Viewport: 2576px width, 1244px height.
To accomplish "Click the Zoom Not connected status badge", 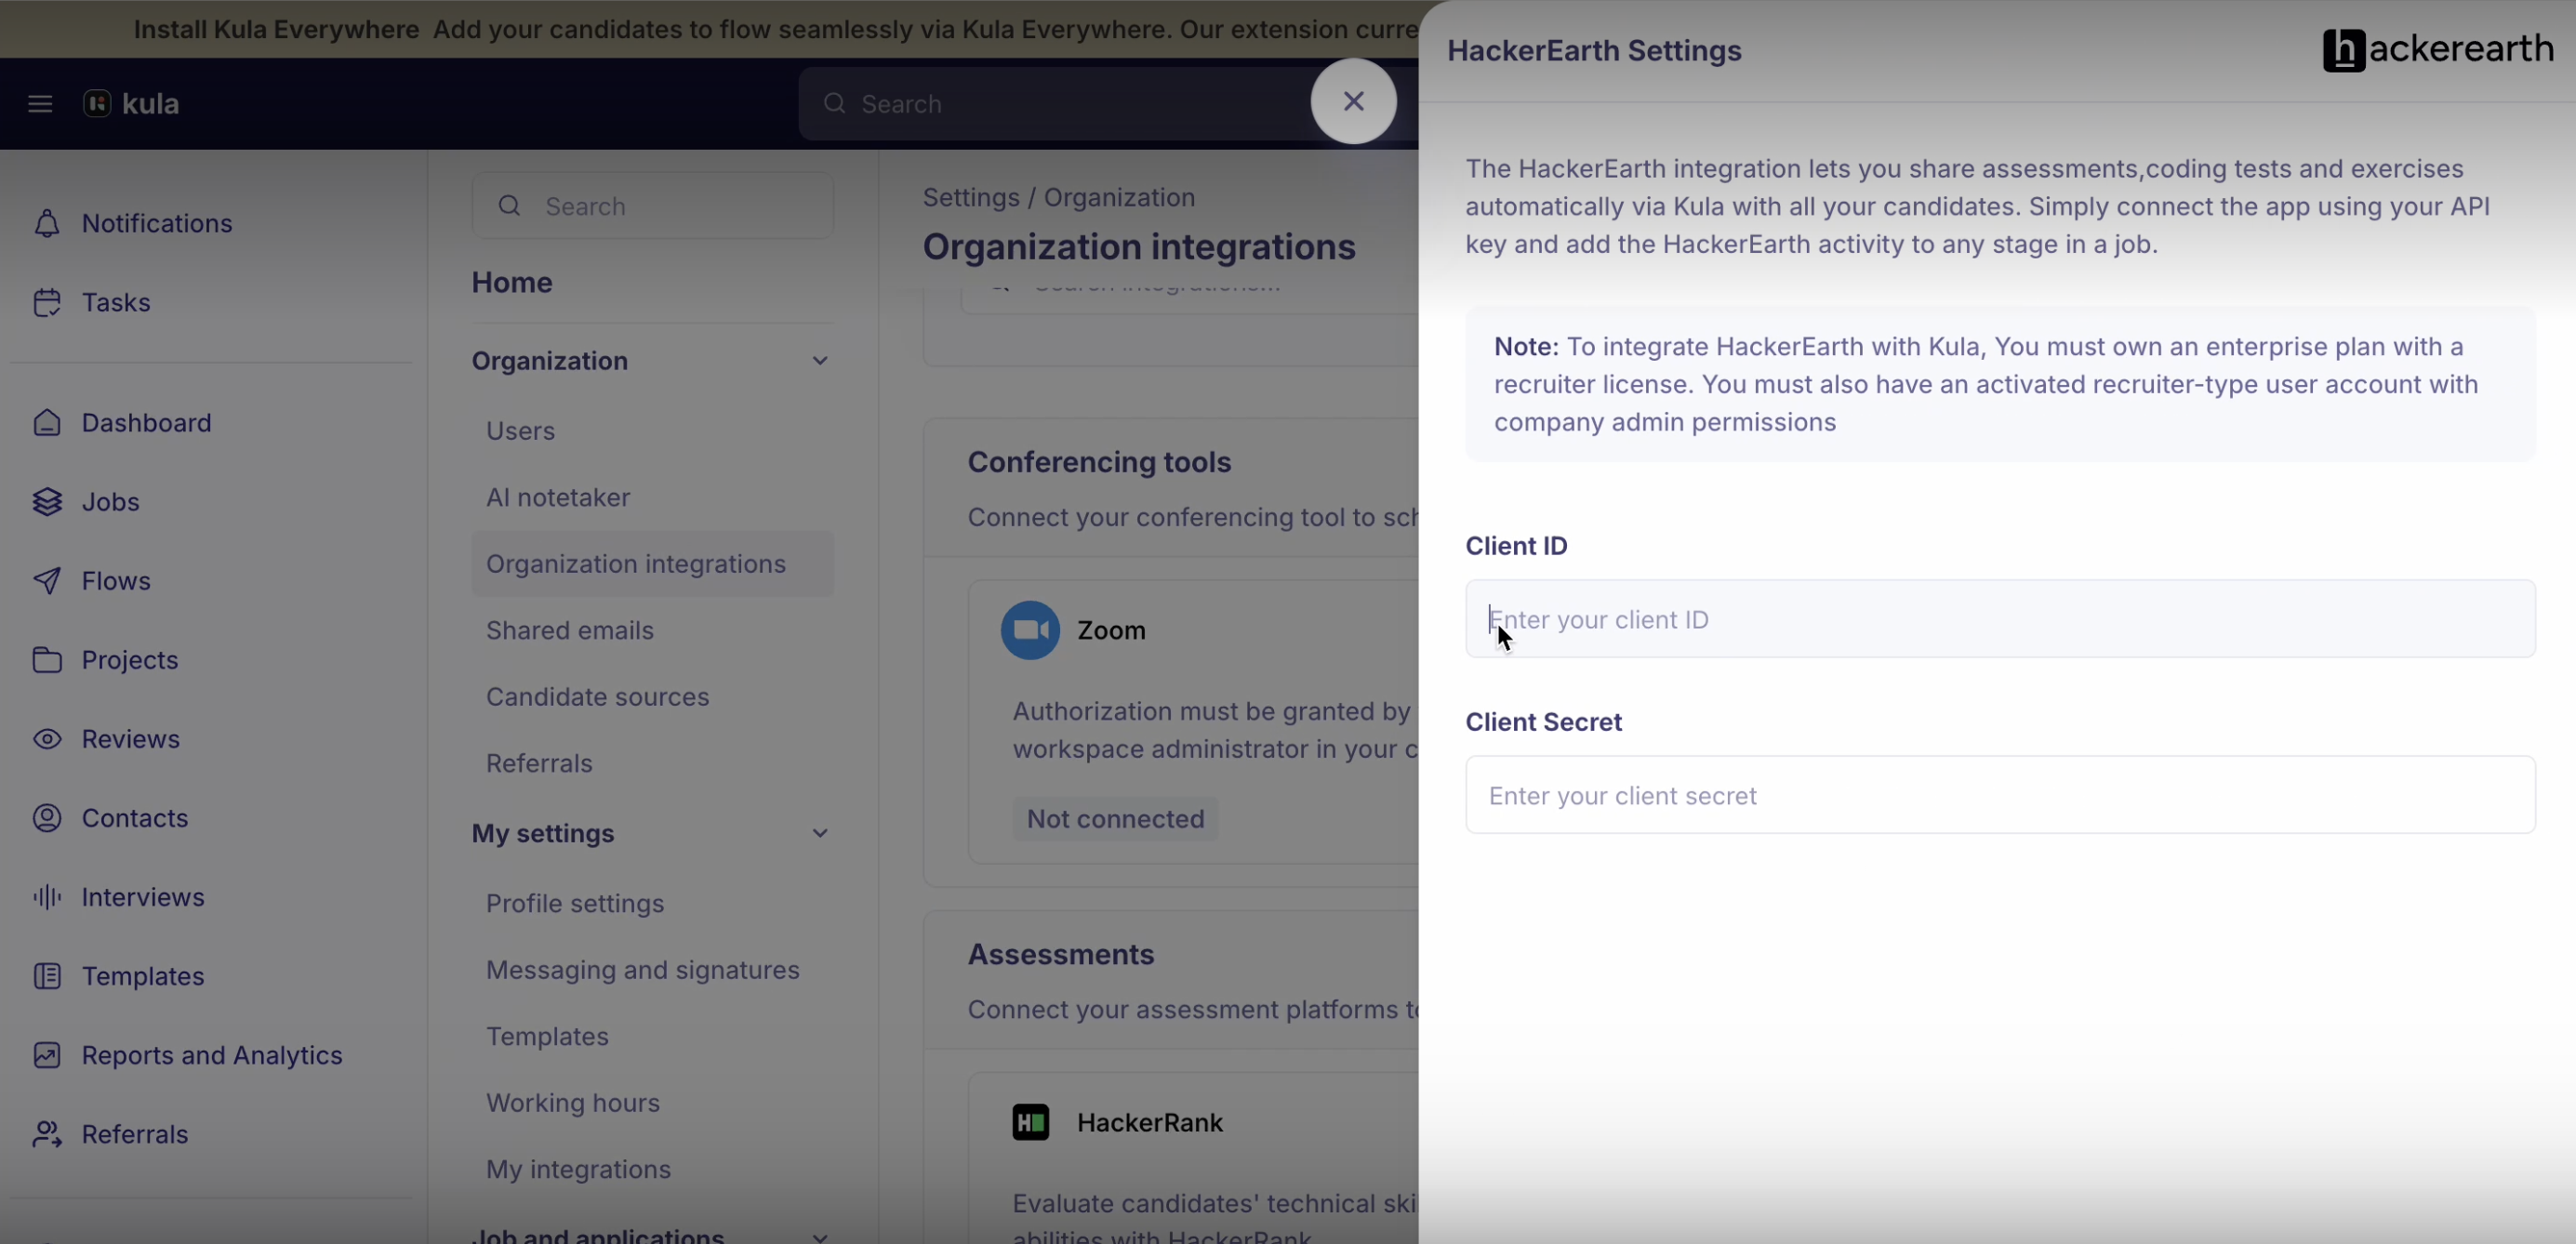I will (x=1115, y=819).
